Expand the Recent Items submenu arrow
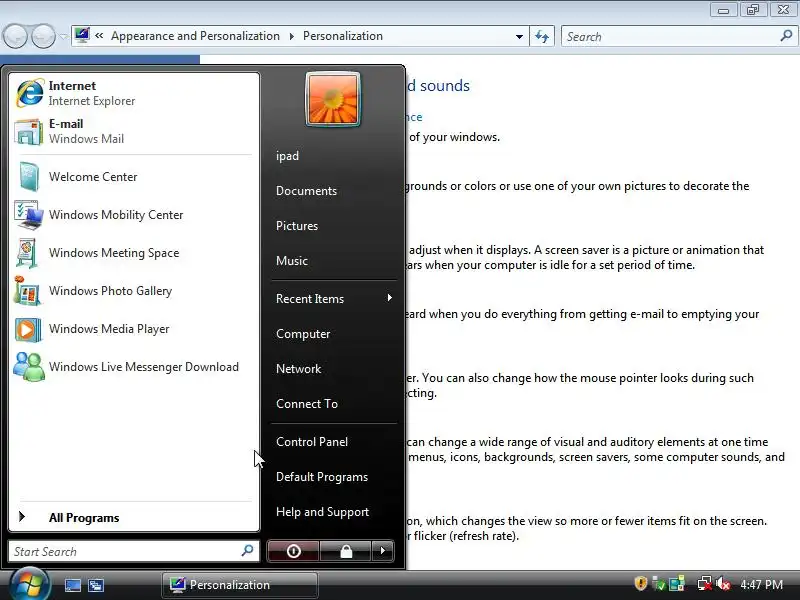The width and height of the screenshot is (800, 600). 389,297
